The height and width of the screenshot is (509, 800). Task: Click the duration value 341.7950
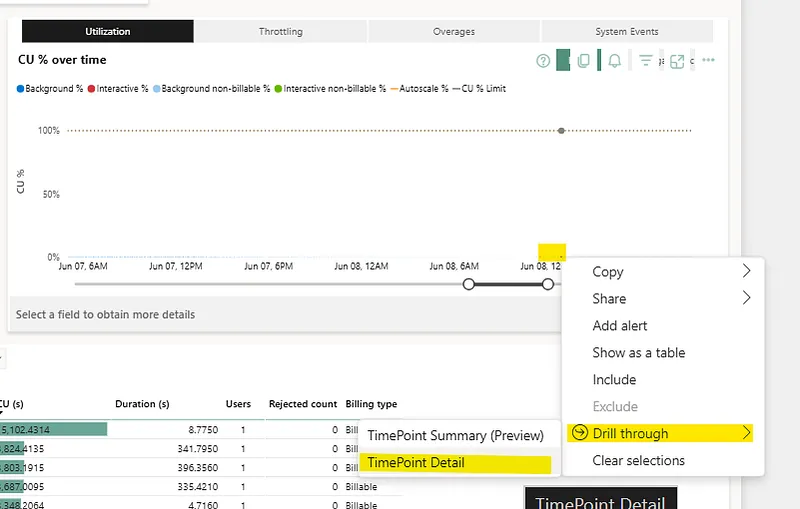[197, 449]
